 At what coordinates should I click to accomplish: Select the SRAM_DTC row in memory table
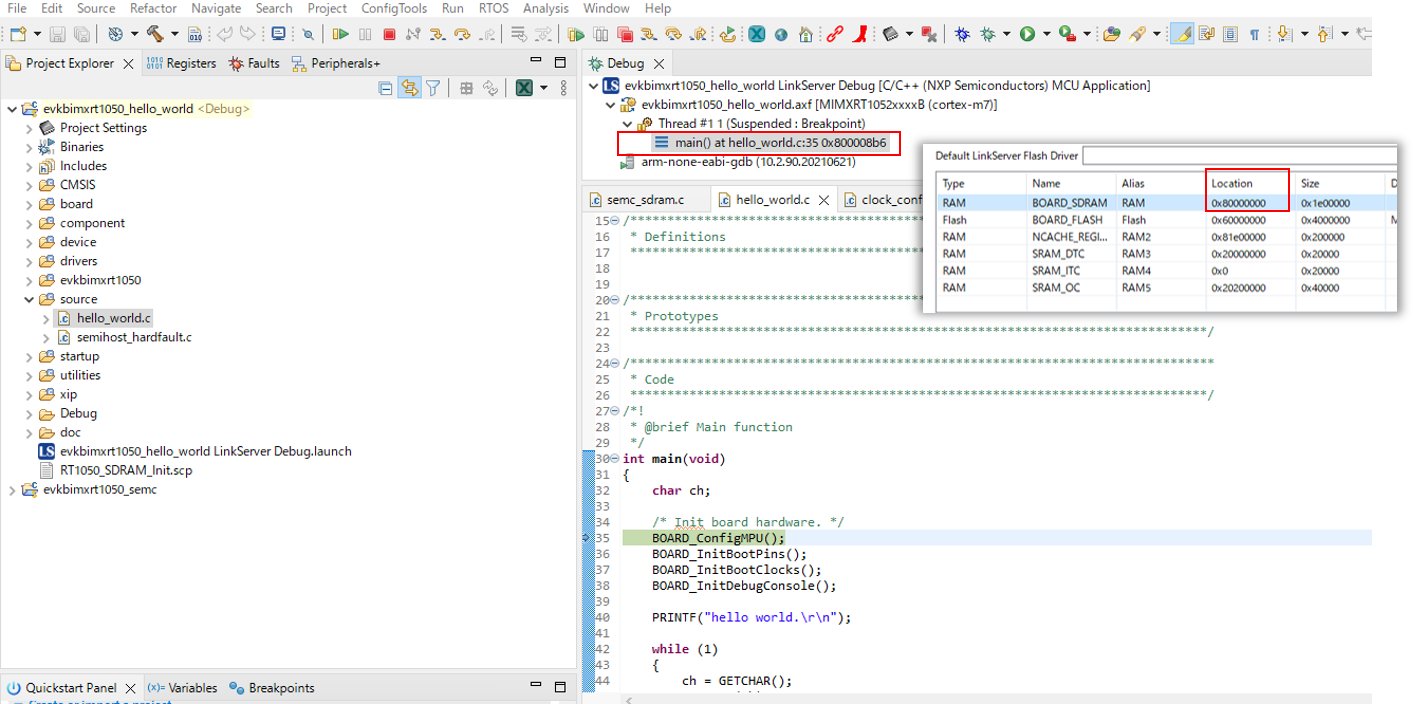pos(1167,254)
